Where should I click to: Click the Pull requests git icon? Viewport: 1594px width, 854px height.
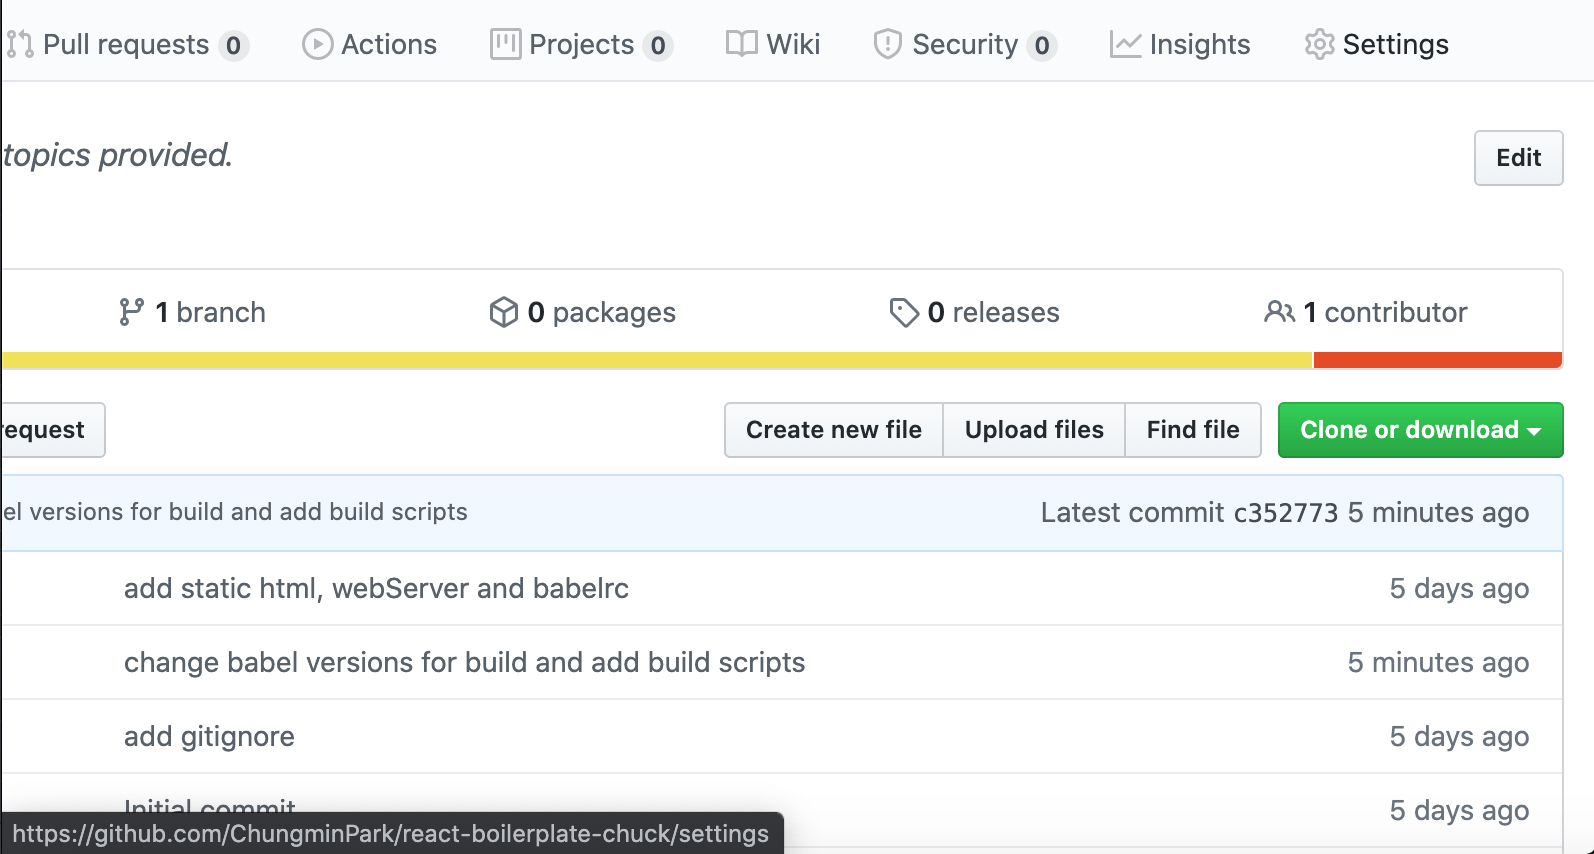20,44
